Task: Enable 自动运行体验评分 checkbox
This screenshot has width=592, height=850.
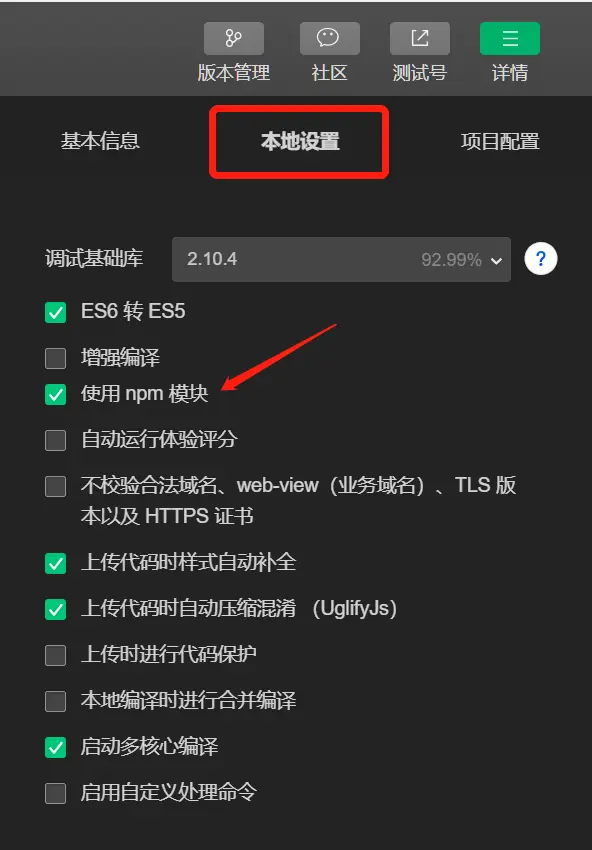Action: tap(55, 440)
